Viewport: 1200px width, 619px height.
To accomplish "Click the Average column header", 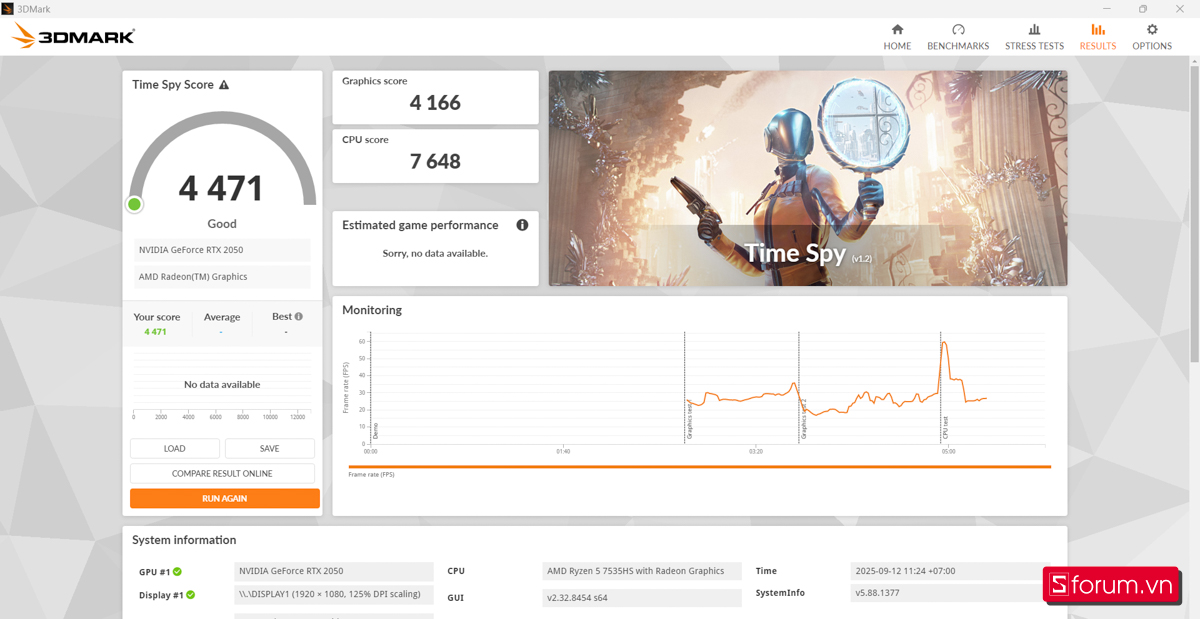I will point(222,317).
